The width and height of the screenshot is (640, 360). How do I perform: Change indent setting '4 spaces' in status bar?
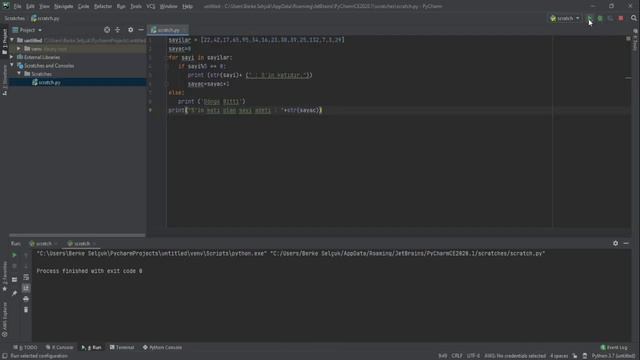point(559,356)
